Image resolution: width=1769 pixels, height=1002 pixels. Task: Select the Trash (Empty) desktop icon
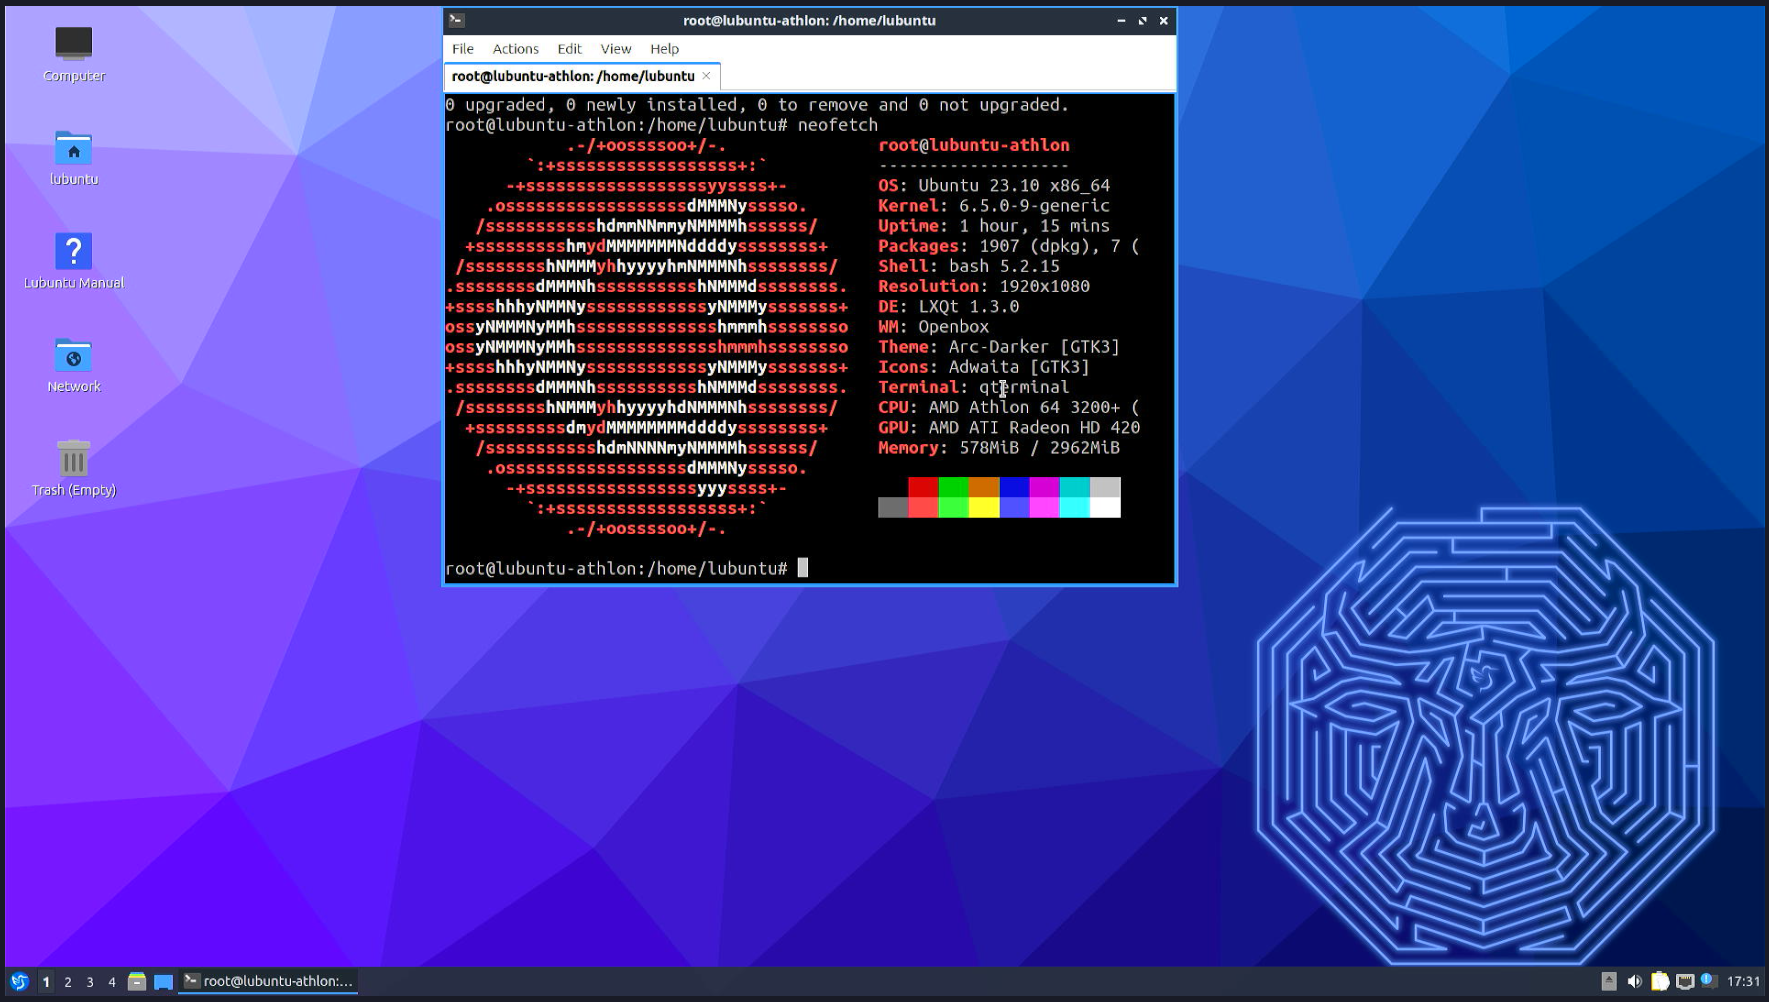(x=73, y=468)
